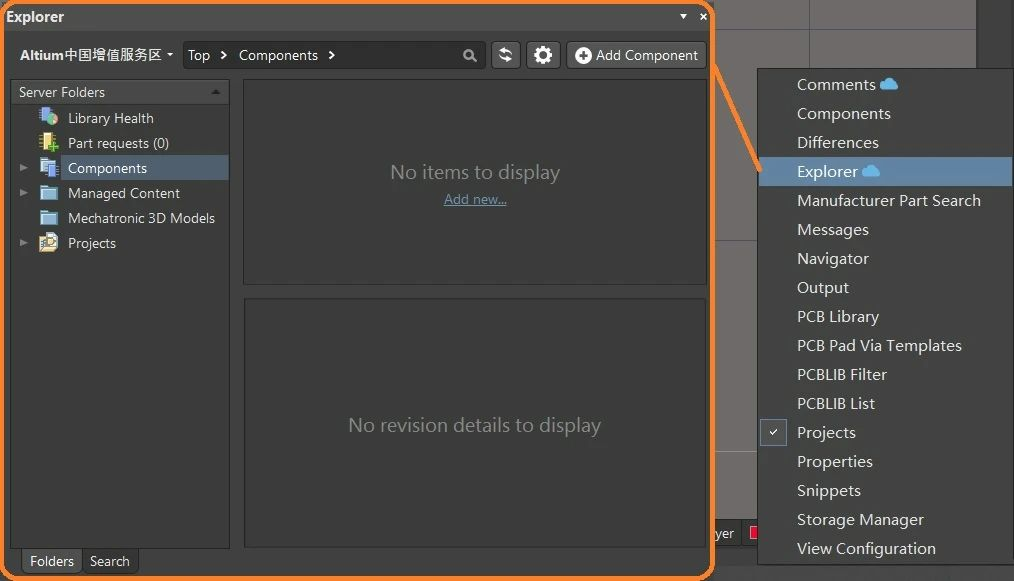Click the Library Health icon

pyautogui.click(x=49, y=117)
